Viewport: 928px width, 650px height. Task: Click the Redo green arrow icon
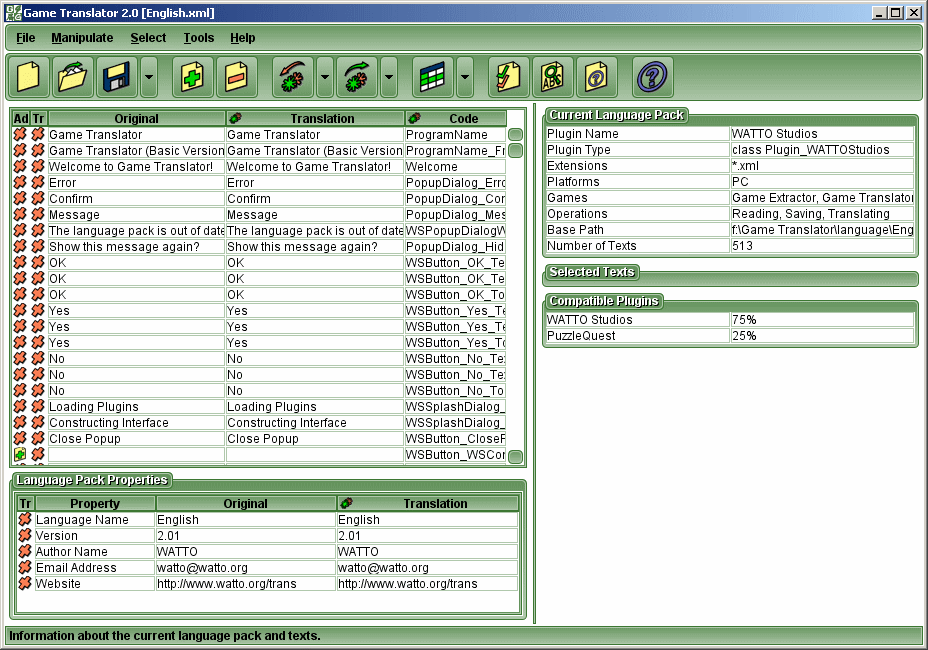pyautogui.click(x=357, y=77)
